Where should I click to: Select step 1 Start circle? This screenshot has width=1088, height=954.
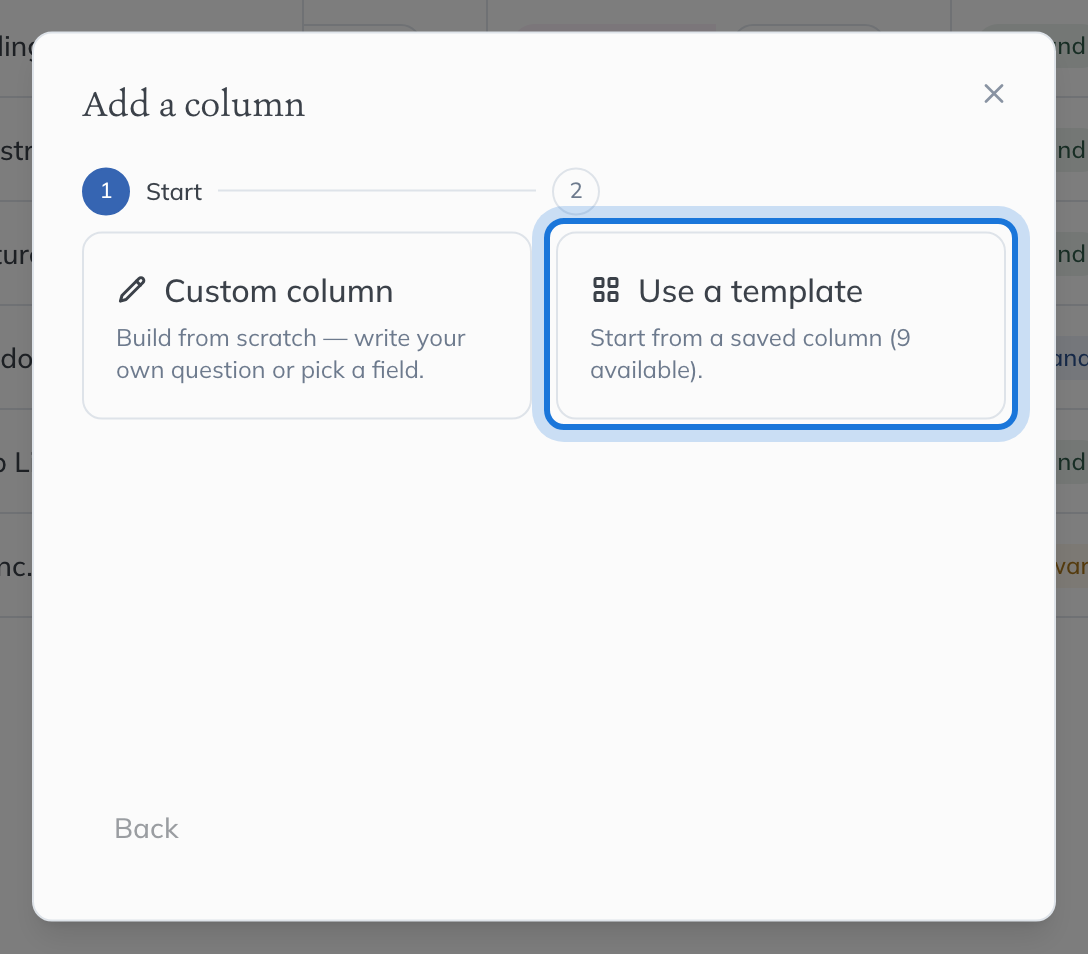(106, 191)
